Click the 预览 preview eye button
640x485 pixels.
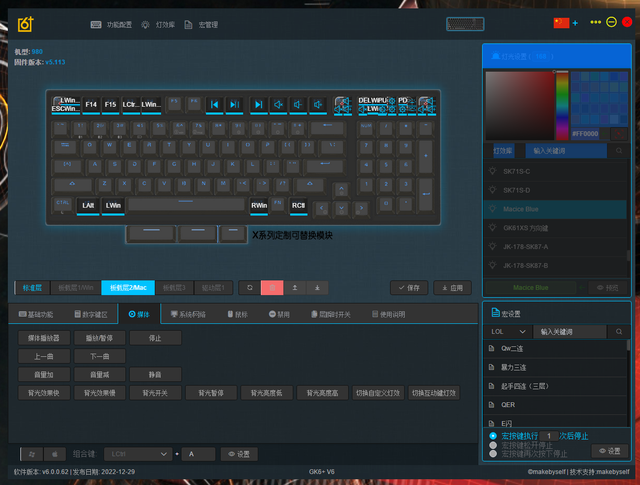click(x=608, y=288)
